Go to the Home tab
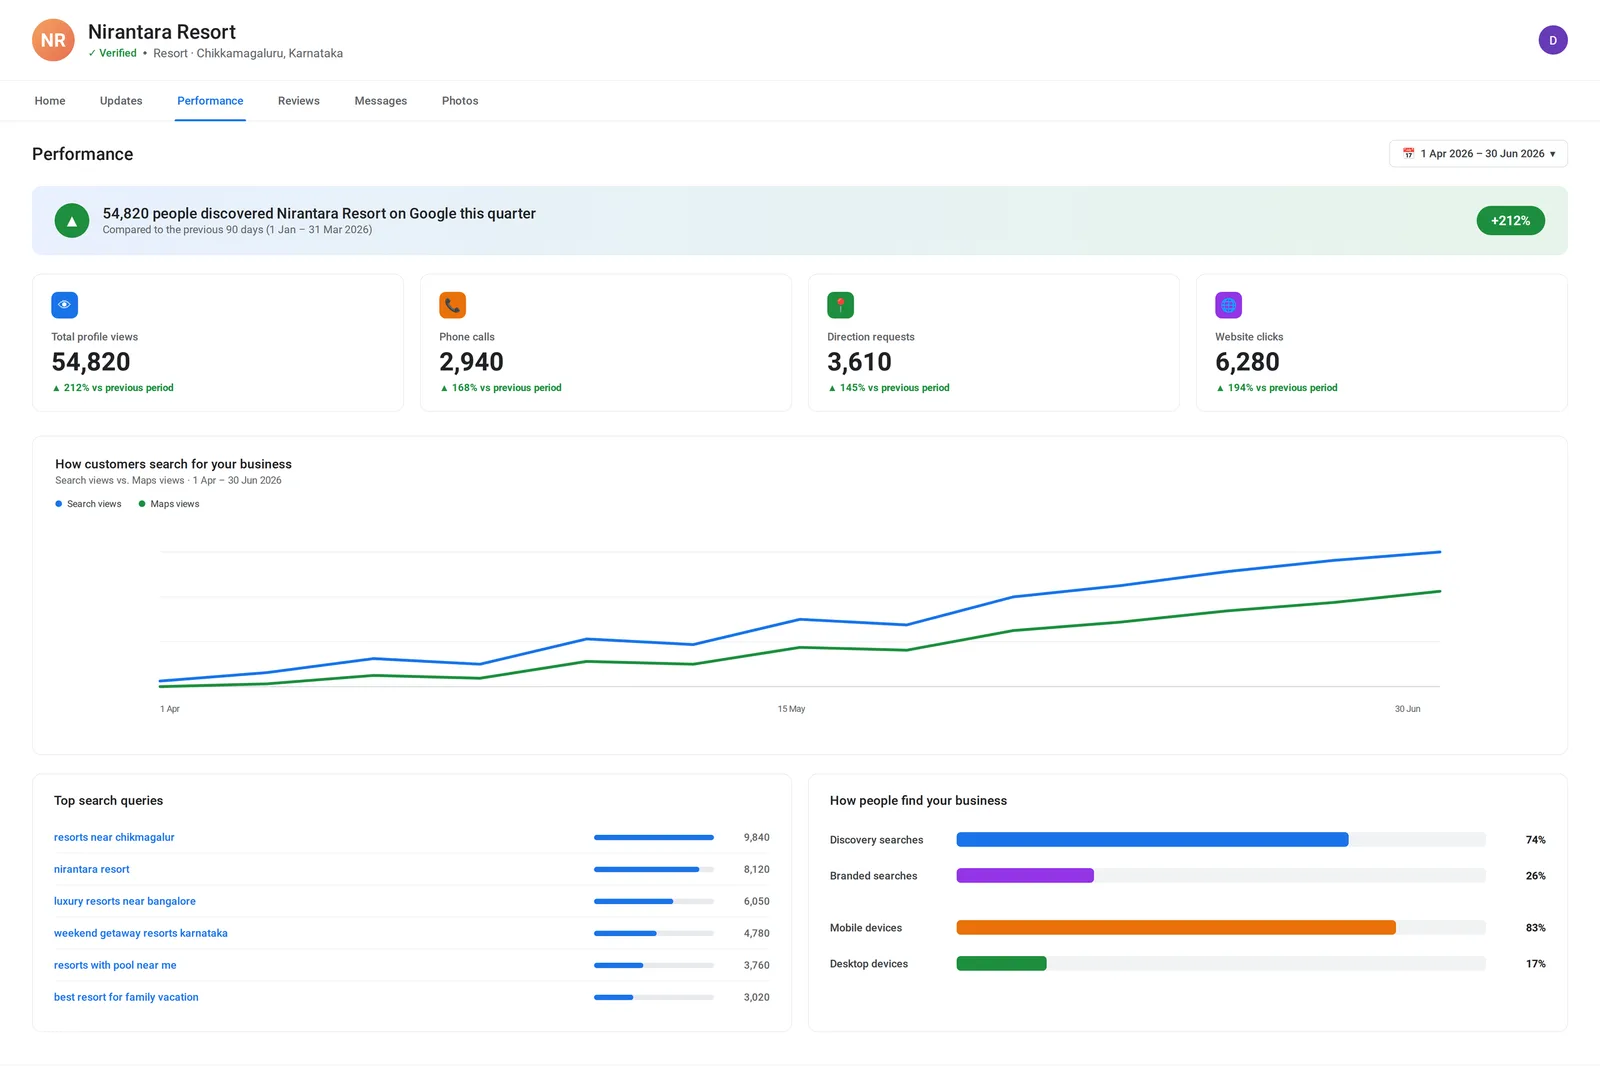Viewport: 1600px width, 1066px height. [x=50, y=101]
